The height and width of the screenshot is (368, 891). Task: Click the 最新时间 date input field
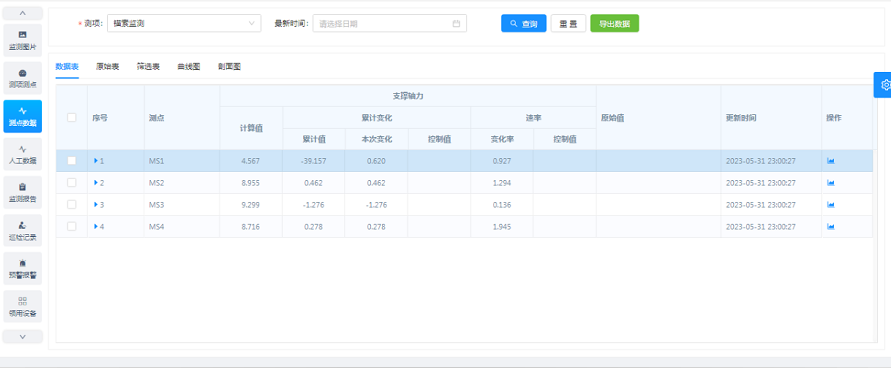click(389, 23)
